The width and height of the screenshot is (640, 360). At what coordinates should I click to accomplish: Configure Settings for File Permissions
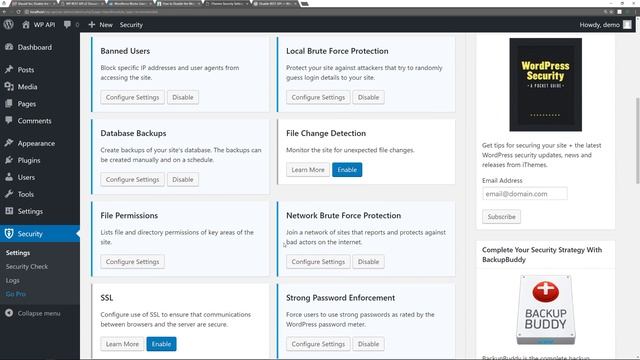click(132, 262)
